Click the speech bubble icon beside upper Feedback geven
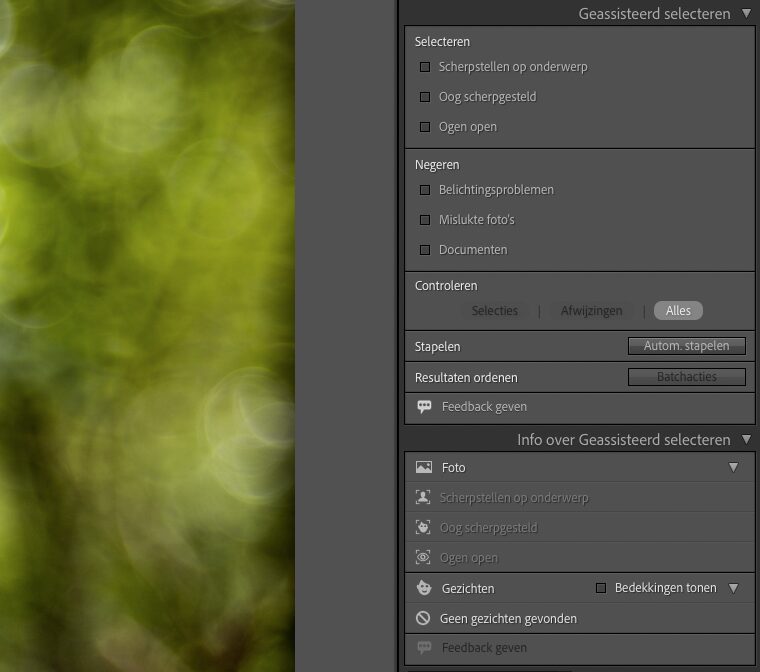This screenshot has height=672, width=760. click(424, 406)
